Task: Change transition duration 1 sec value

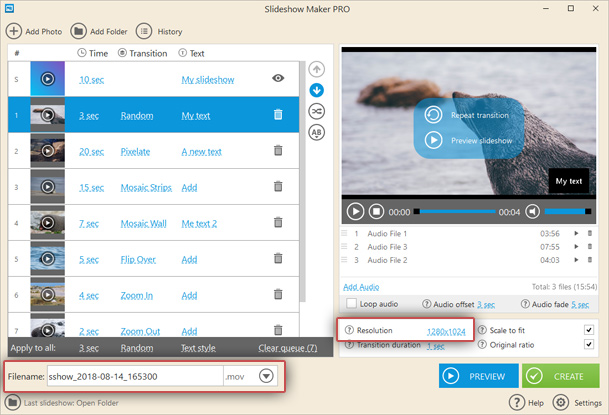Action: (436, 346)
